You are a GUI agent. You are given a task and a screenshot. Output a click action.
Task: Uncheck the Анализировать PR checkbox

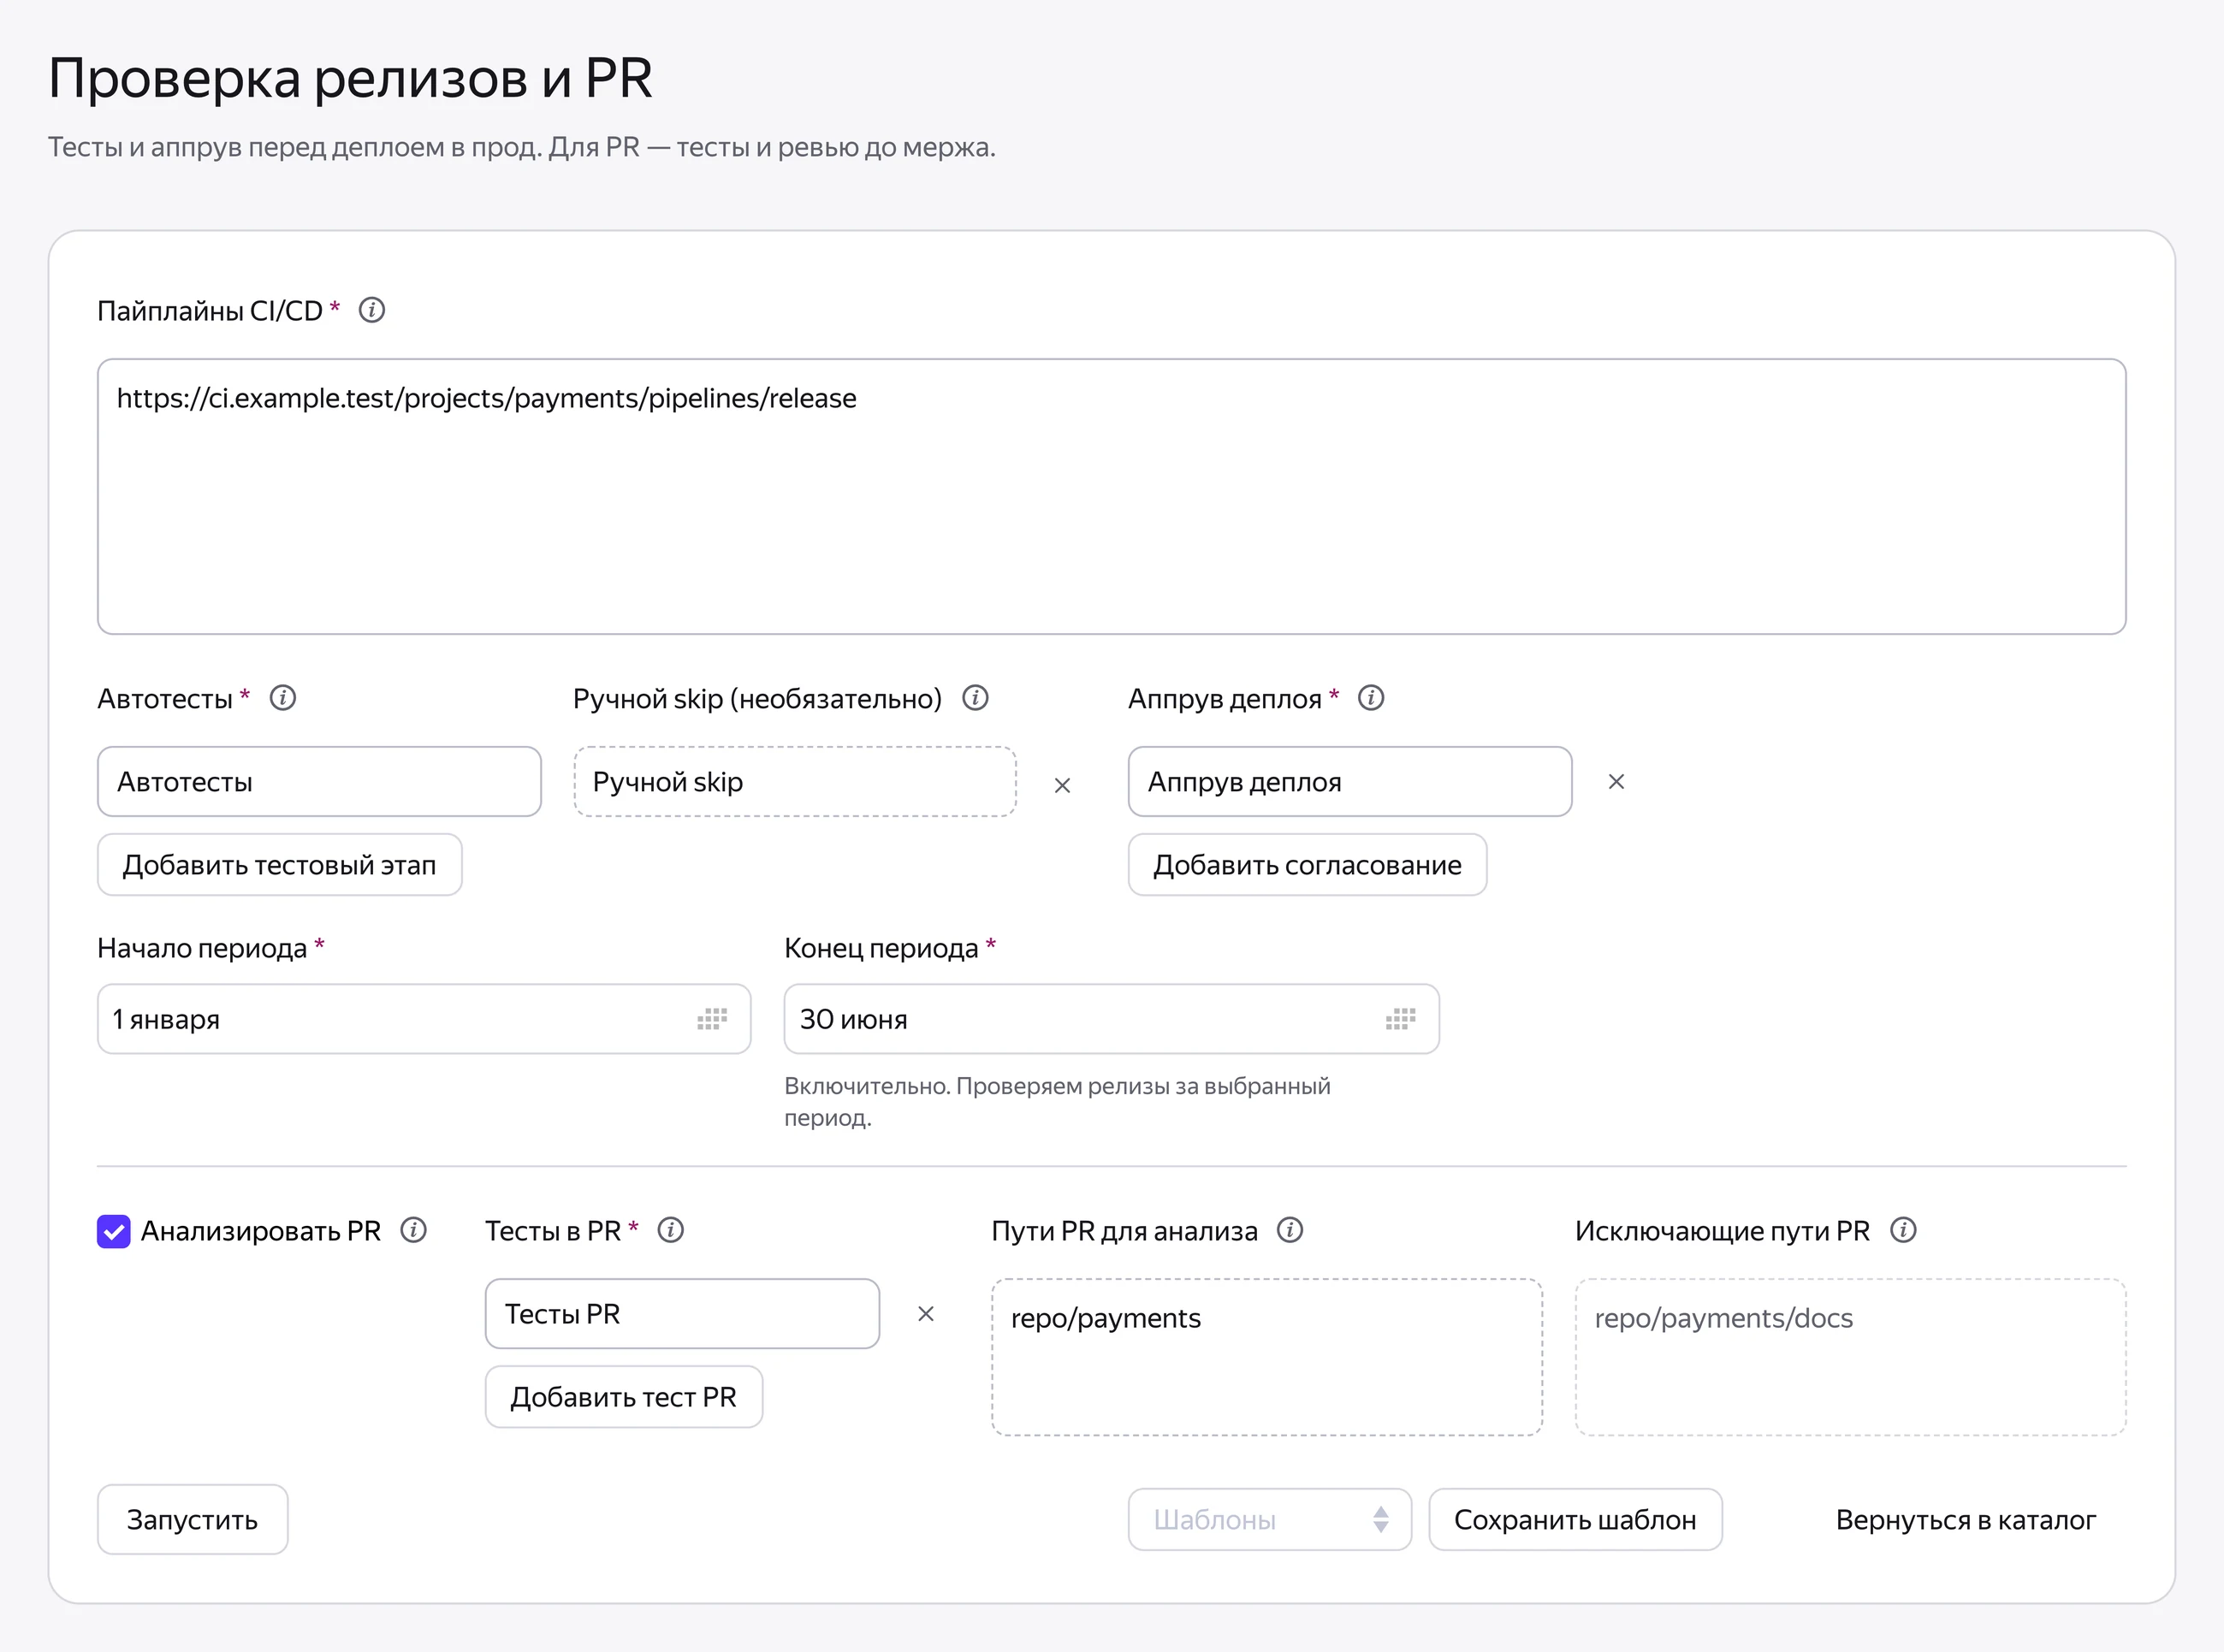114,1231
